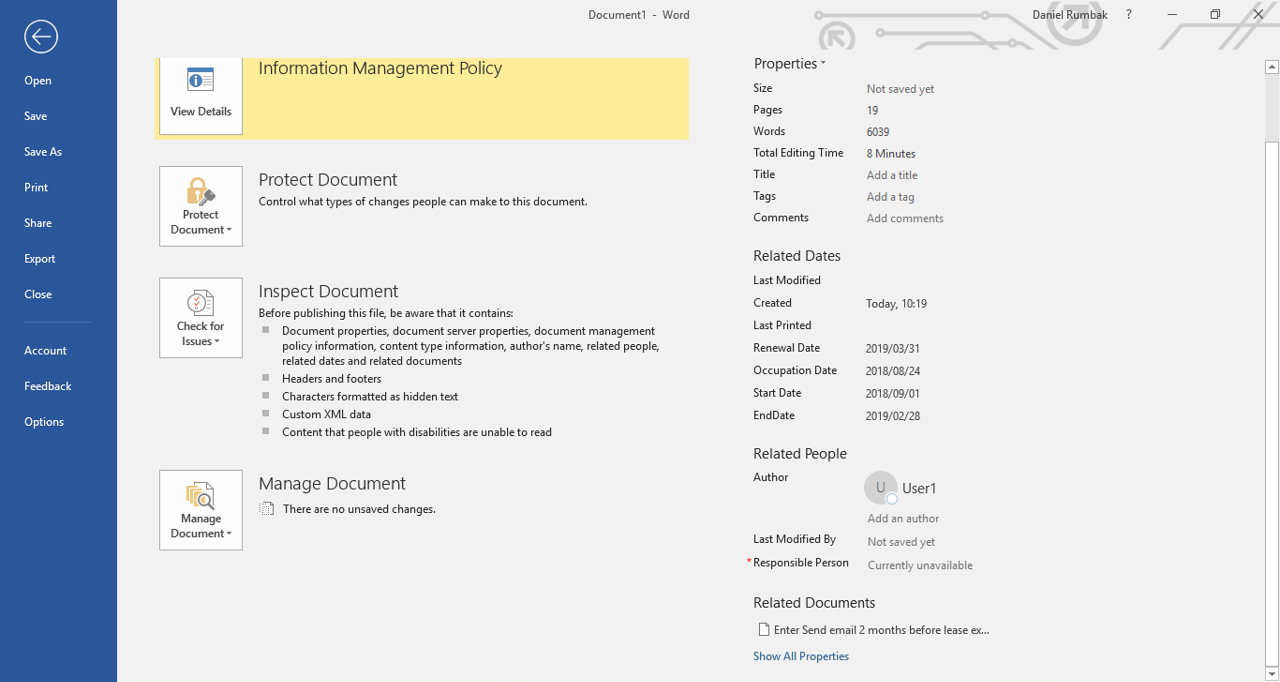1280x682 pixels.
Task: Click the Add comments field
Action: click(905, 218)
